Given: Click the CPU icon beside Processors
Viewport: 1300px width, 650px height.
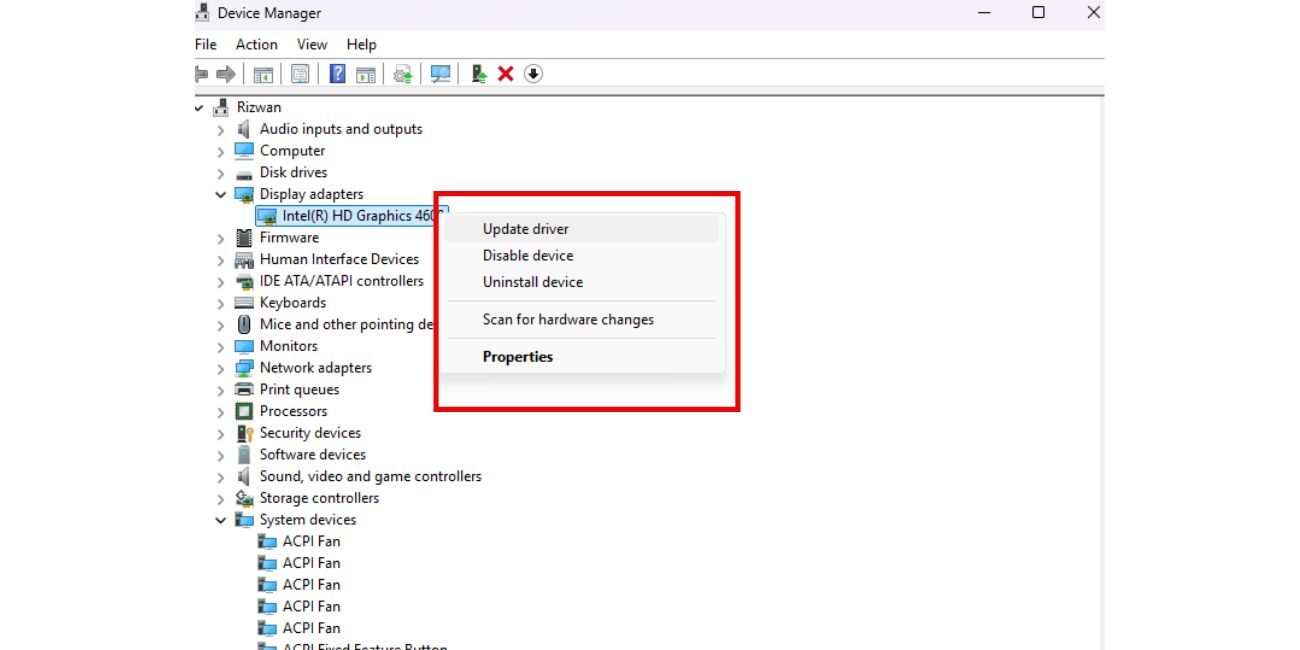Looking at the screenshot, I should (x=244, y=411).
